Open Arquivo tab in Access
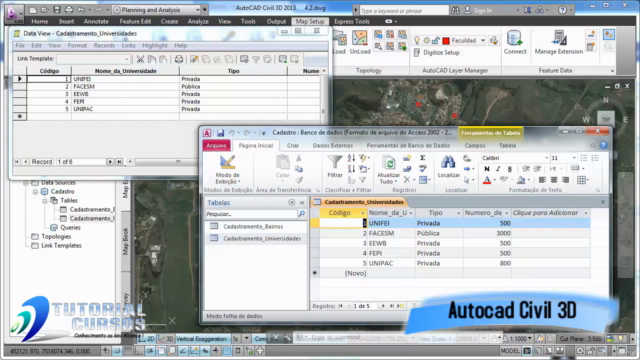640x360 pixels. pos(216,145)
